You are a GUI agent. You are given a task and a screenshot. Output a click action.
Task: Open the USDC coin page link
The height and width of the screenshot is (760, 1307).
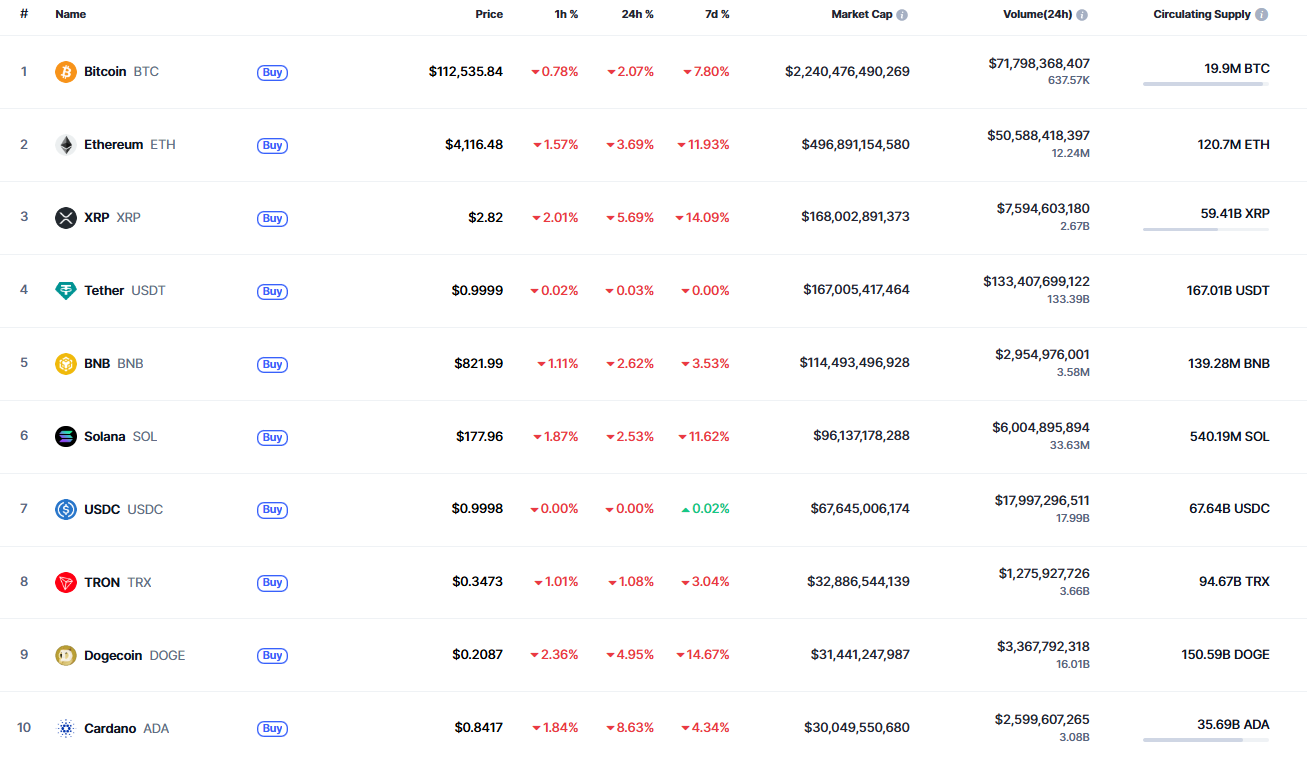coord(102,509)
